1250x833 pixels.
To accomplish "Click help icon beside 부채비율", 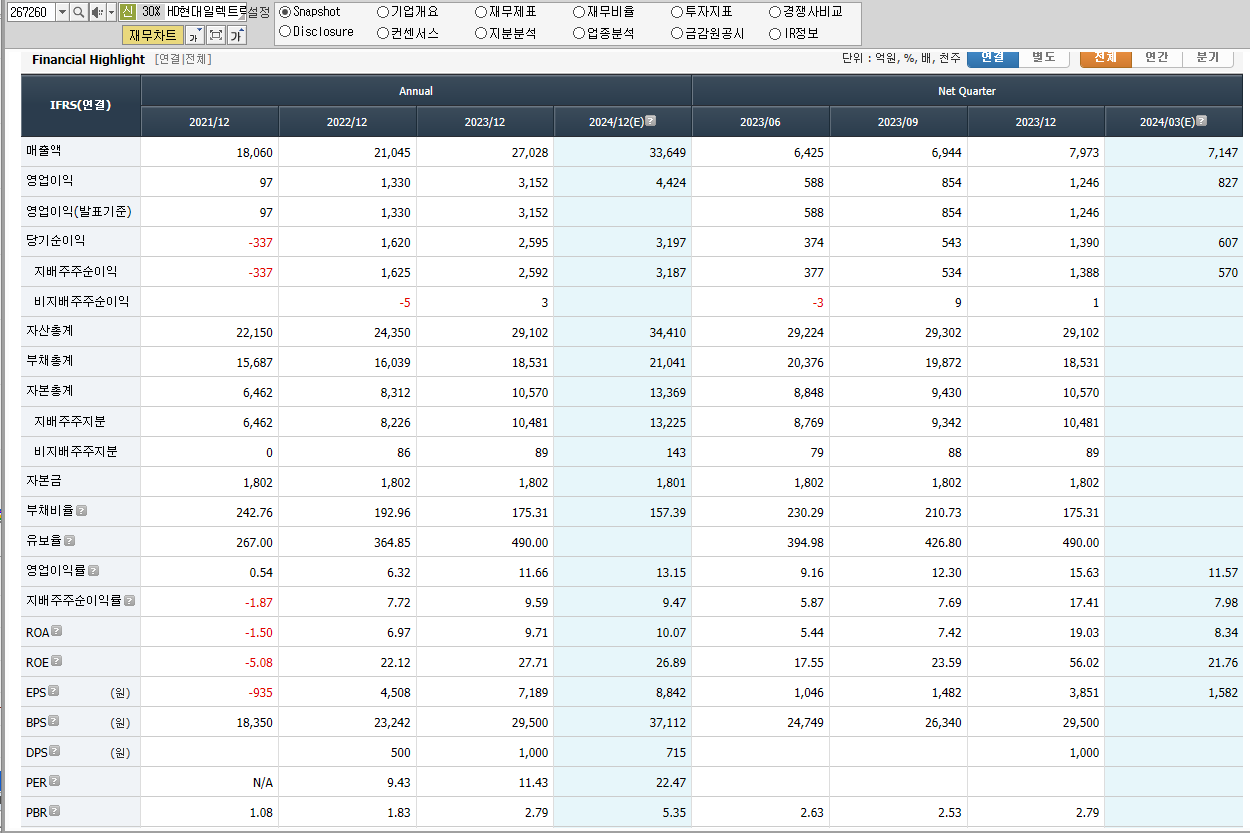I will 81,510.
